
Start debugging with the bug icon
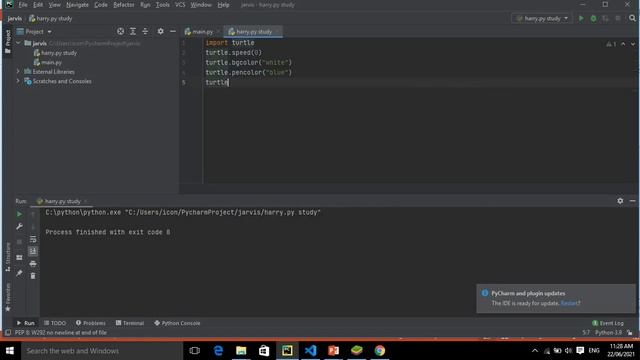tap(593, 18)
